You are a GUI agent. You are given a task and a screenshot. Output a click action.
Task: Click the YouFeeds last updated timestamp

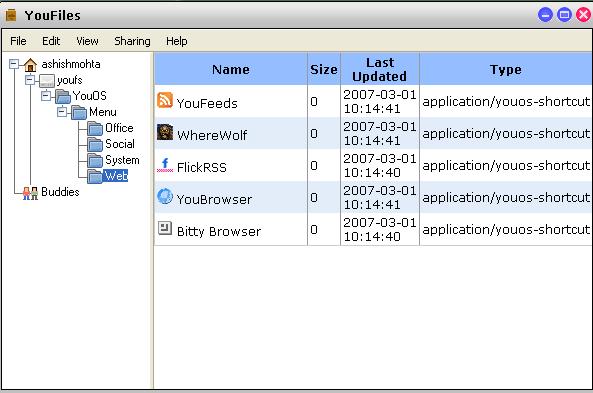tap(380, 101)
